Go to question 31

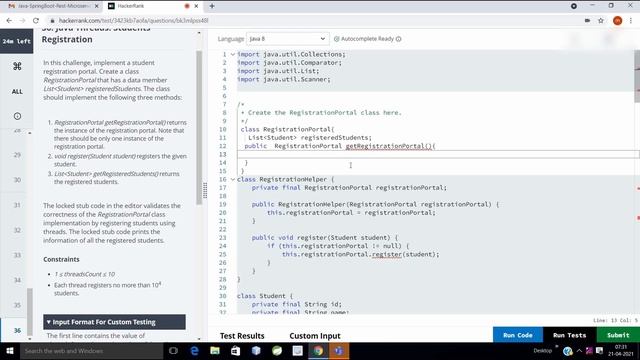click(17, 205)
